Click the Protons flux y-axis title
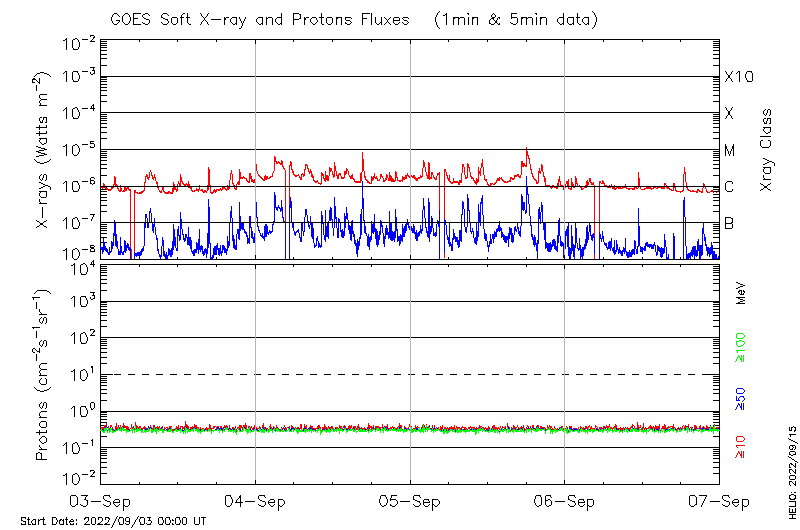The height and width of the screenshot is (530, 800). coord(43,375)
